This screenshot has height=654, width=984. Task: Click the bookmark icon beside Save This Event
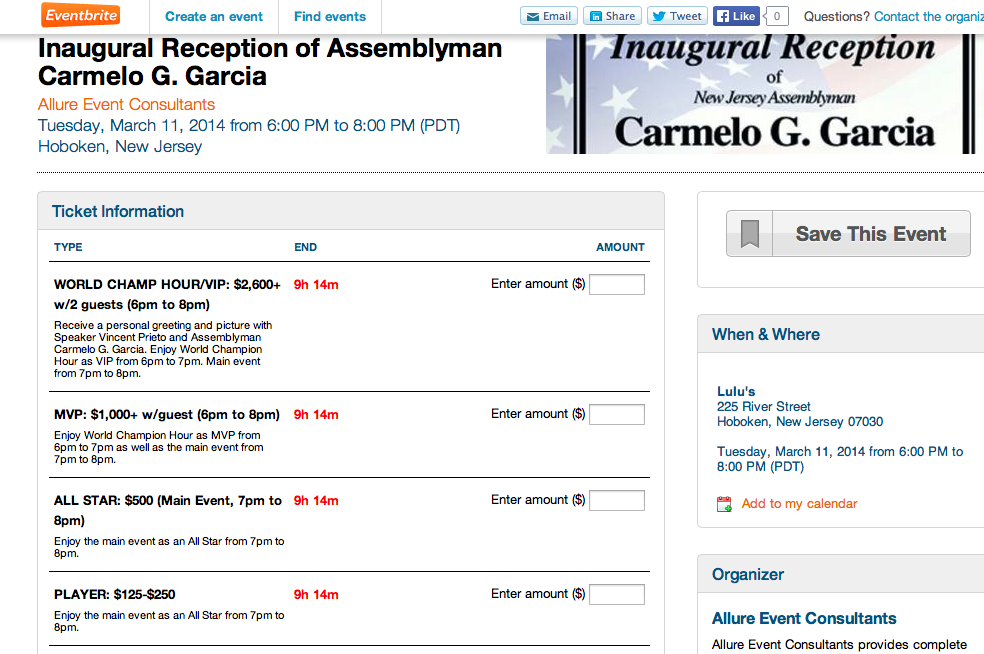tap(749, 234)
